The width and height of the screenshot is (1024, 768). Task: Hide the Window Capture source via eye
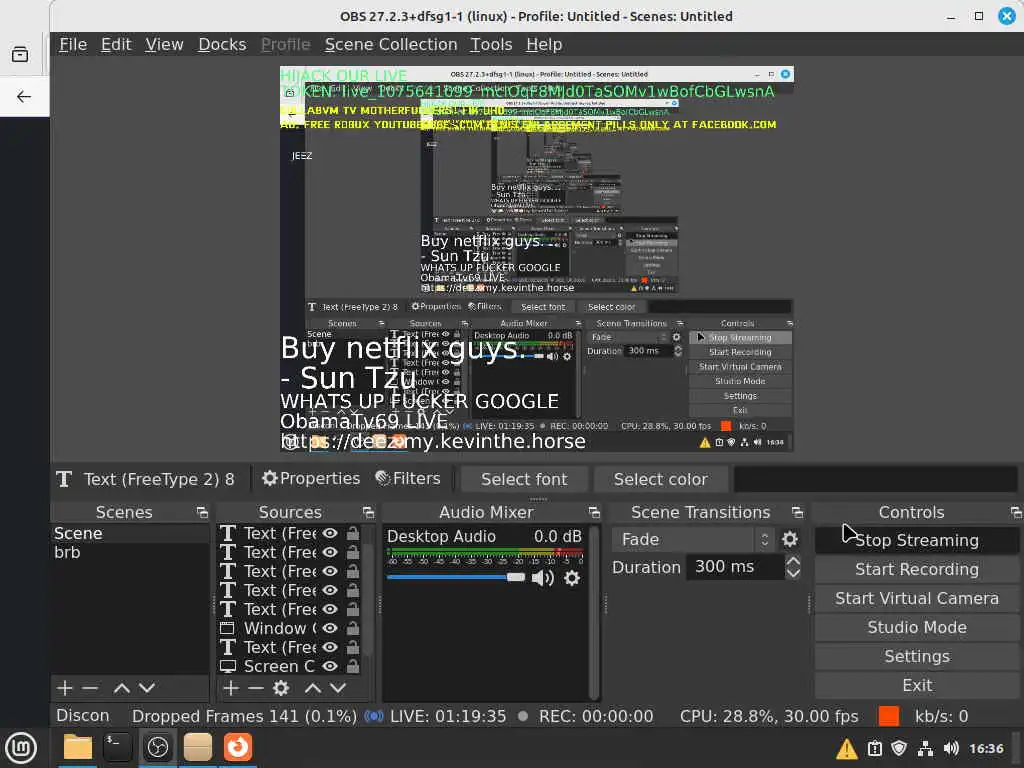click(x=330, y=628)
